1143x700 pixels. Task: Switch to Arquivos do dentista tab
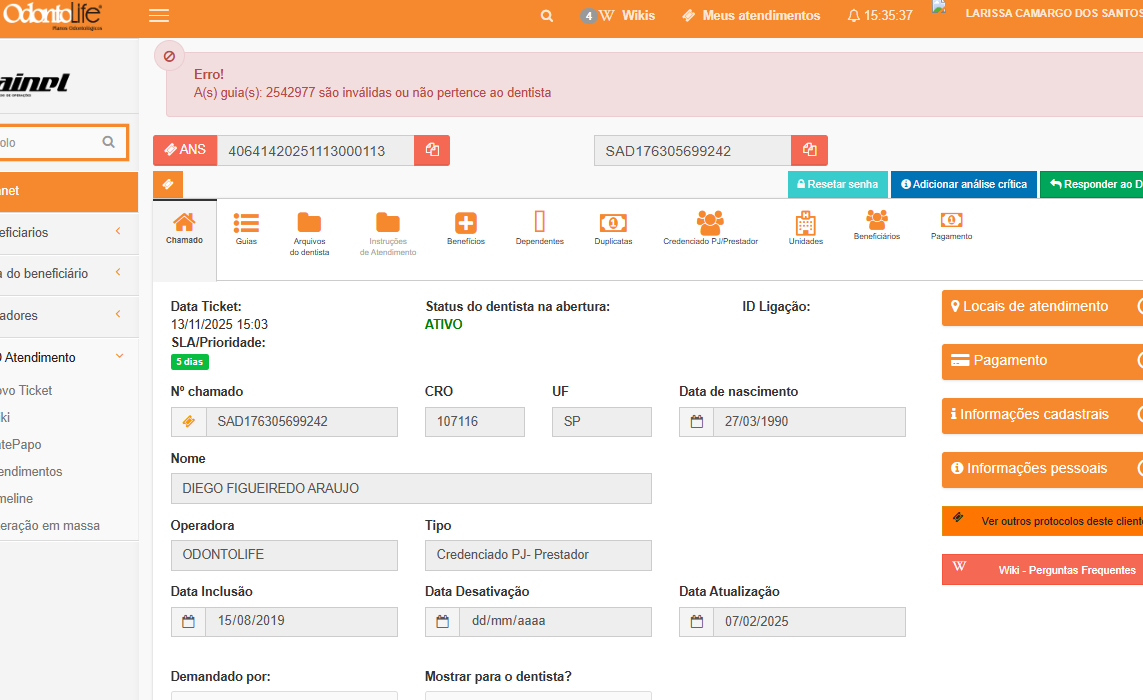[309, 234]
